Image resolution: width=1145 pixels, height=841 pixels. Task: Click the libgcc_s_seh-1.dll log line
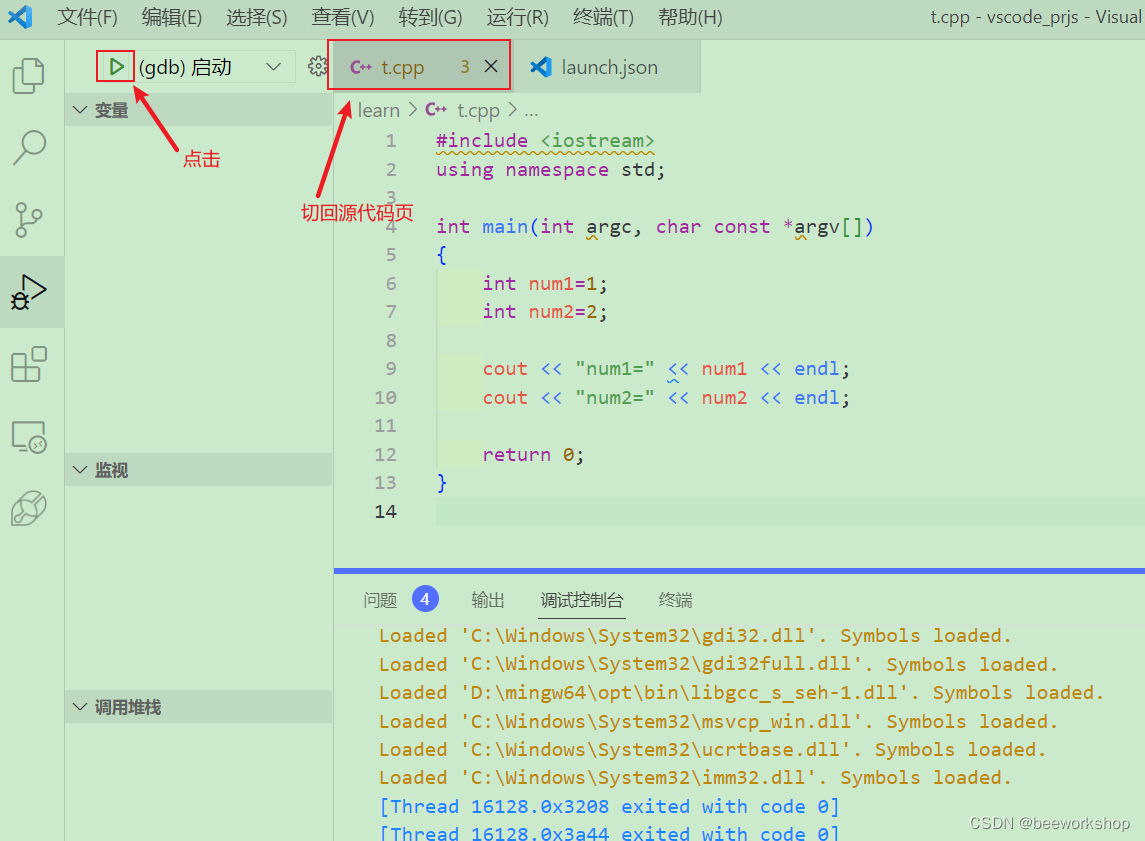click(x=741, y=692)
